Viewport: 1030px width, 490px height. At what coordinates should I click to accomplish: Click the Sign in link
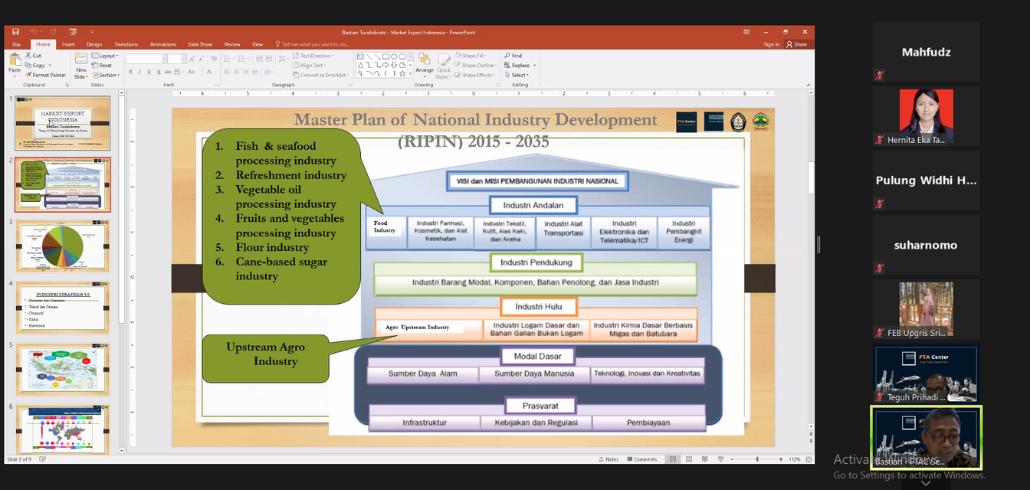pyautogui.click(x=770, y=44)
